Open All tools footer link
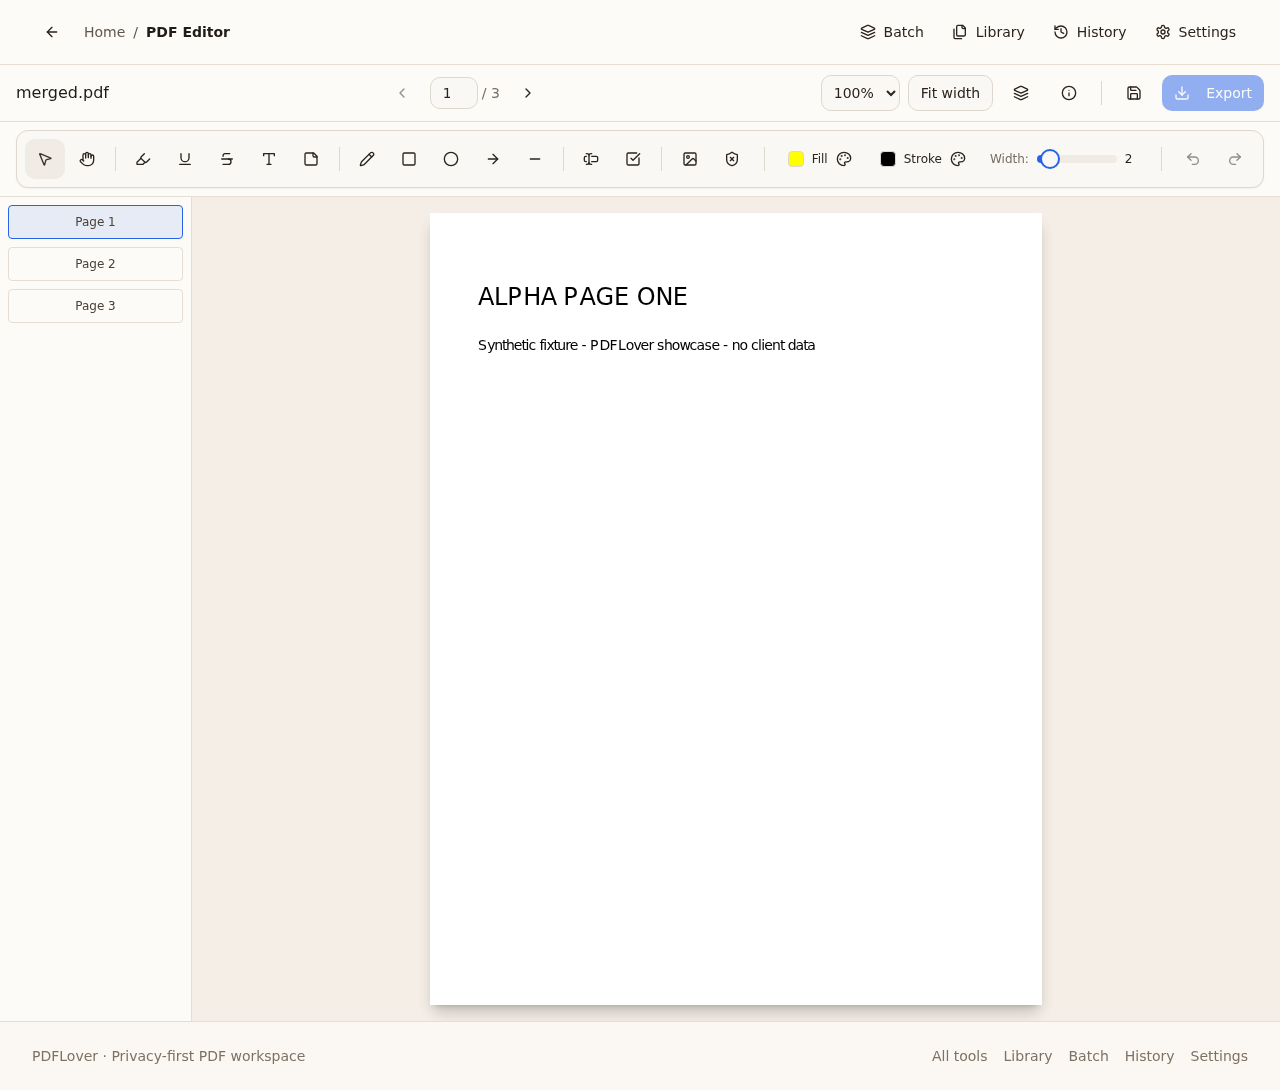The image size is (1280, 1090). (959, 1056)
